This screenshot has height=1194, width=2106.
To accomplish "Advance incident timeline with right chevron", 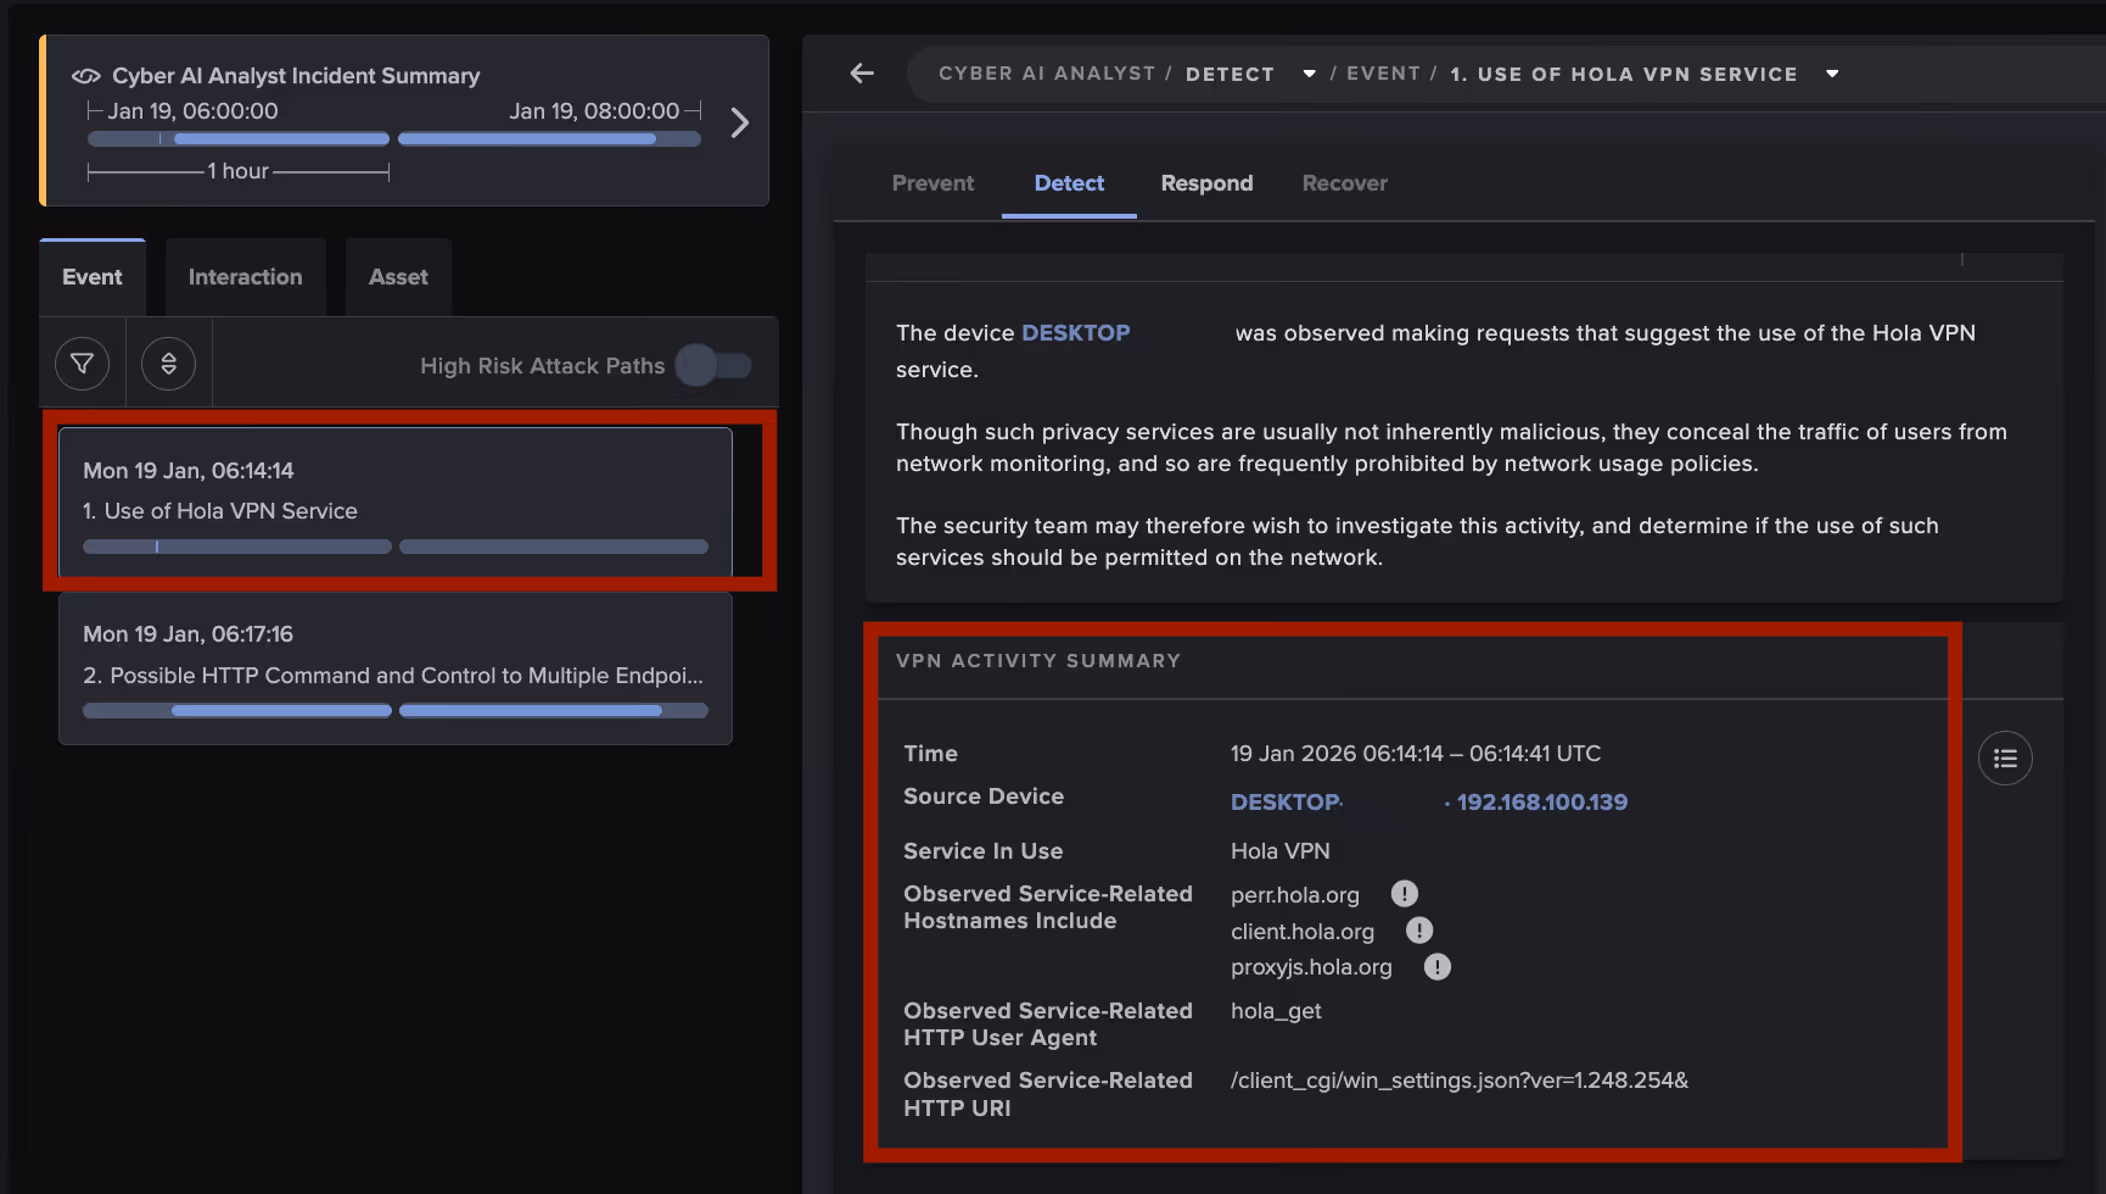I will pos(739,122).
